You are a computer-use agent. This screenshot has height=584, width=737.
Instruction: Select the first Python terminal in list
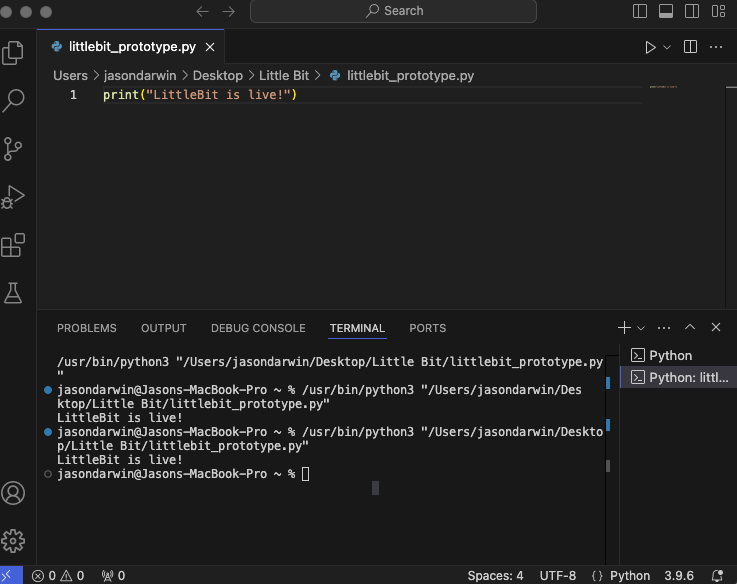tap(670, 355)
